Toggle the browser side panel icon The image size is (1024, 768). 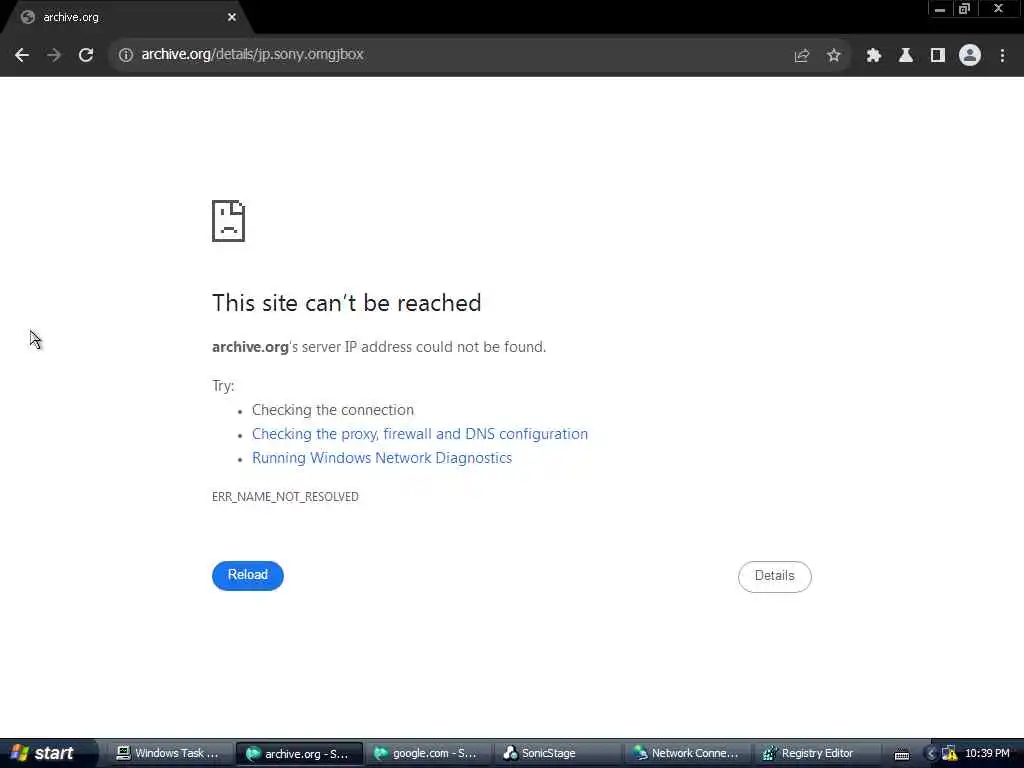click(x=938, y=56)
